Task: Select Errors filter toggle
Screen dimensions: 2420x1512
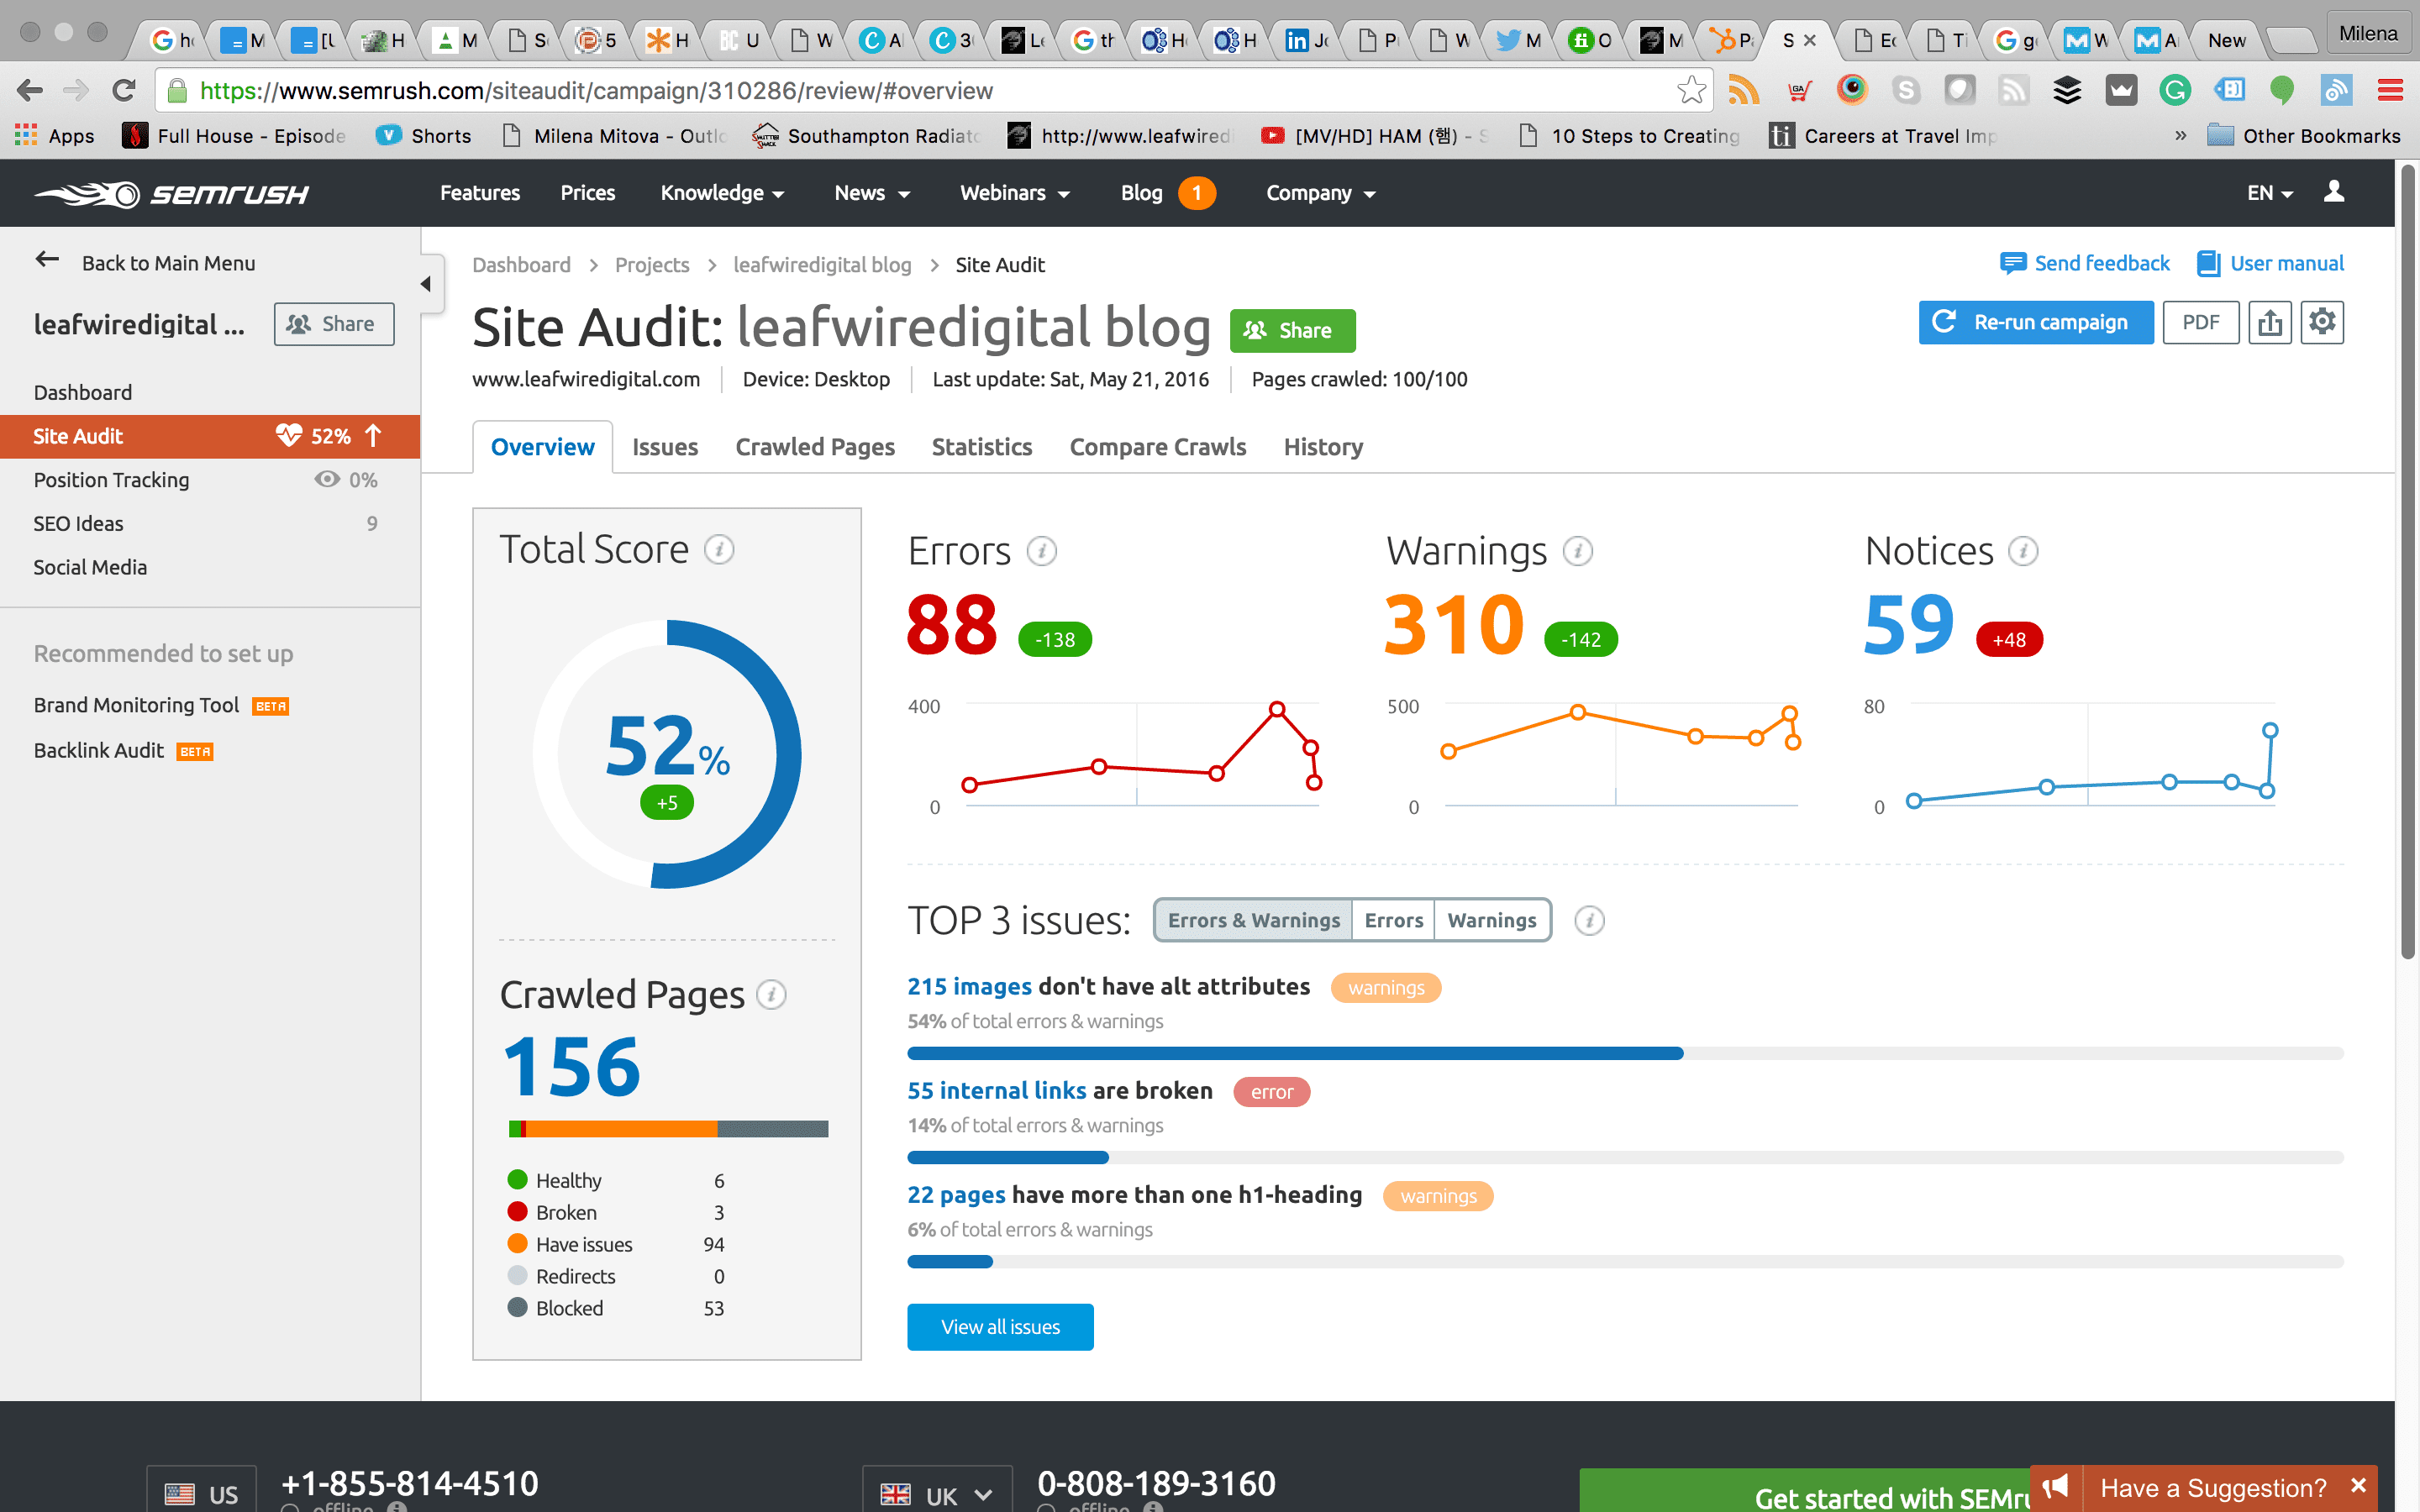Action: pos(1393,920)
